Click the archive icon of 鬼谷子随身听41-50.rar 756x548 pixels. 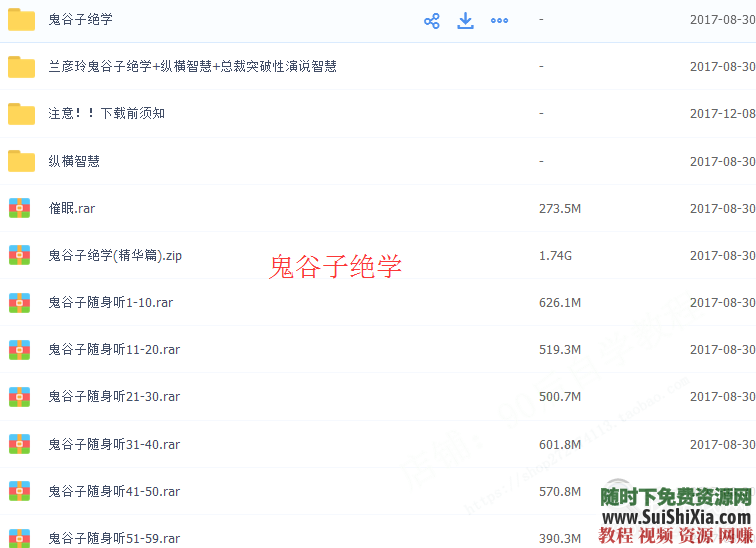(20, 491)
